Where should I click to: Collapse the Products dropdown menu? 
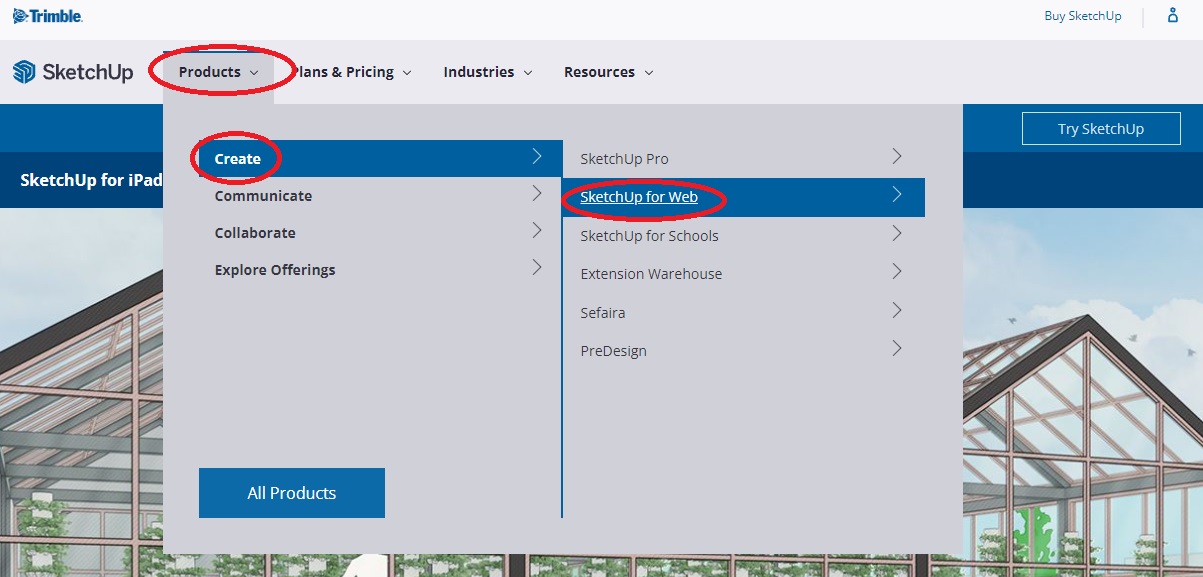tap(219, 72)
